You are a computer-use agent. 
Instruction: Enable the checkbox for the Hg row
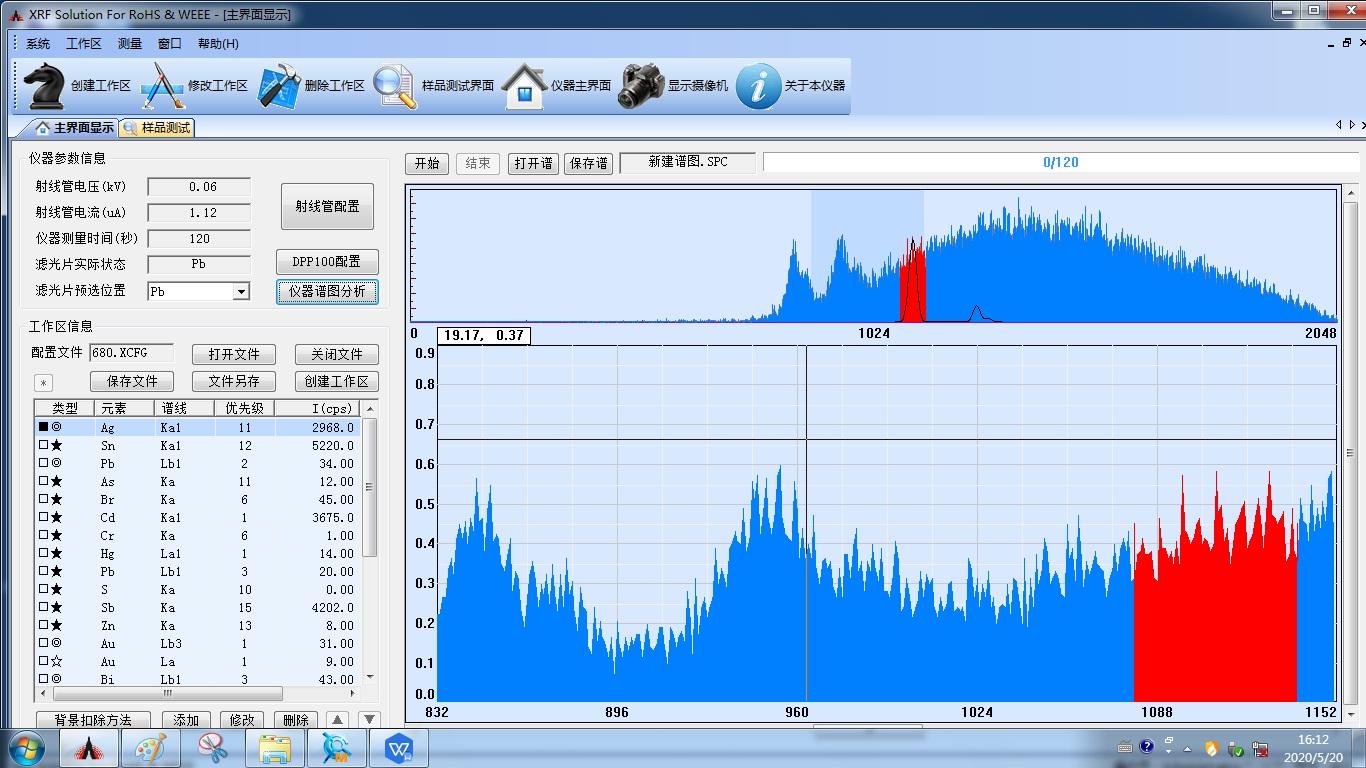point(43,554)
